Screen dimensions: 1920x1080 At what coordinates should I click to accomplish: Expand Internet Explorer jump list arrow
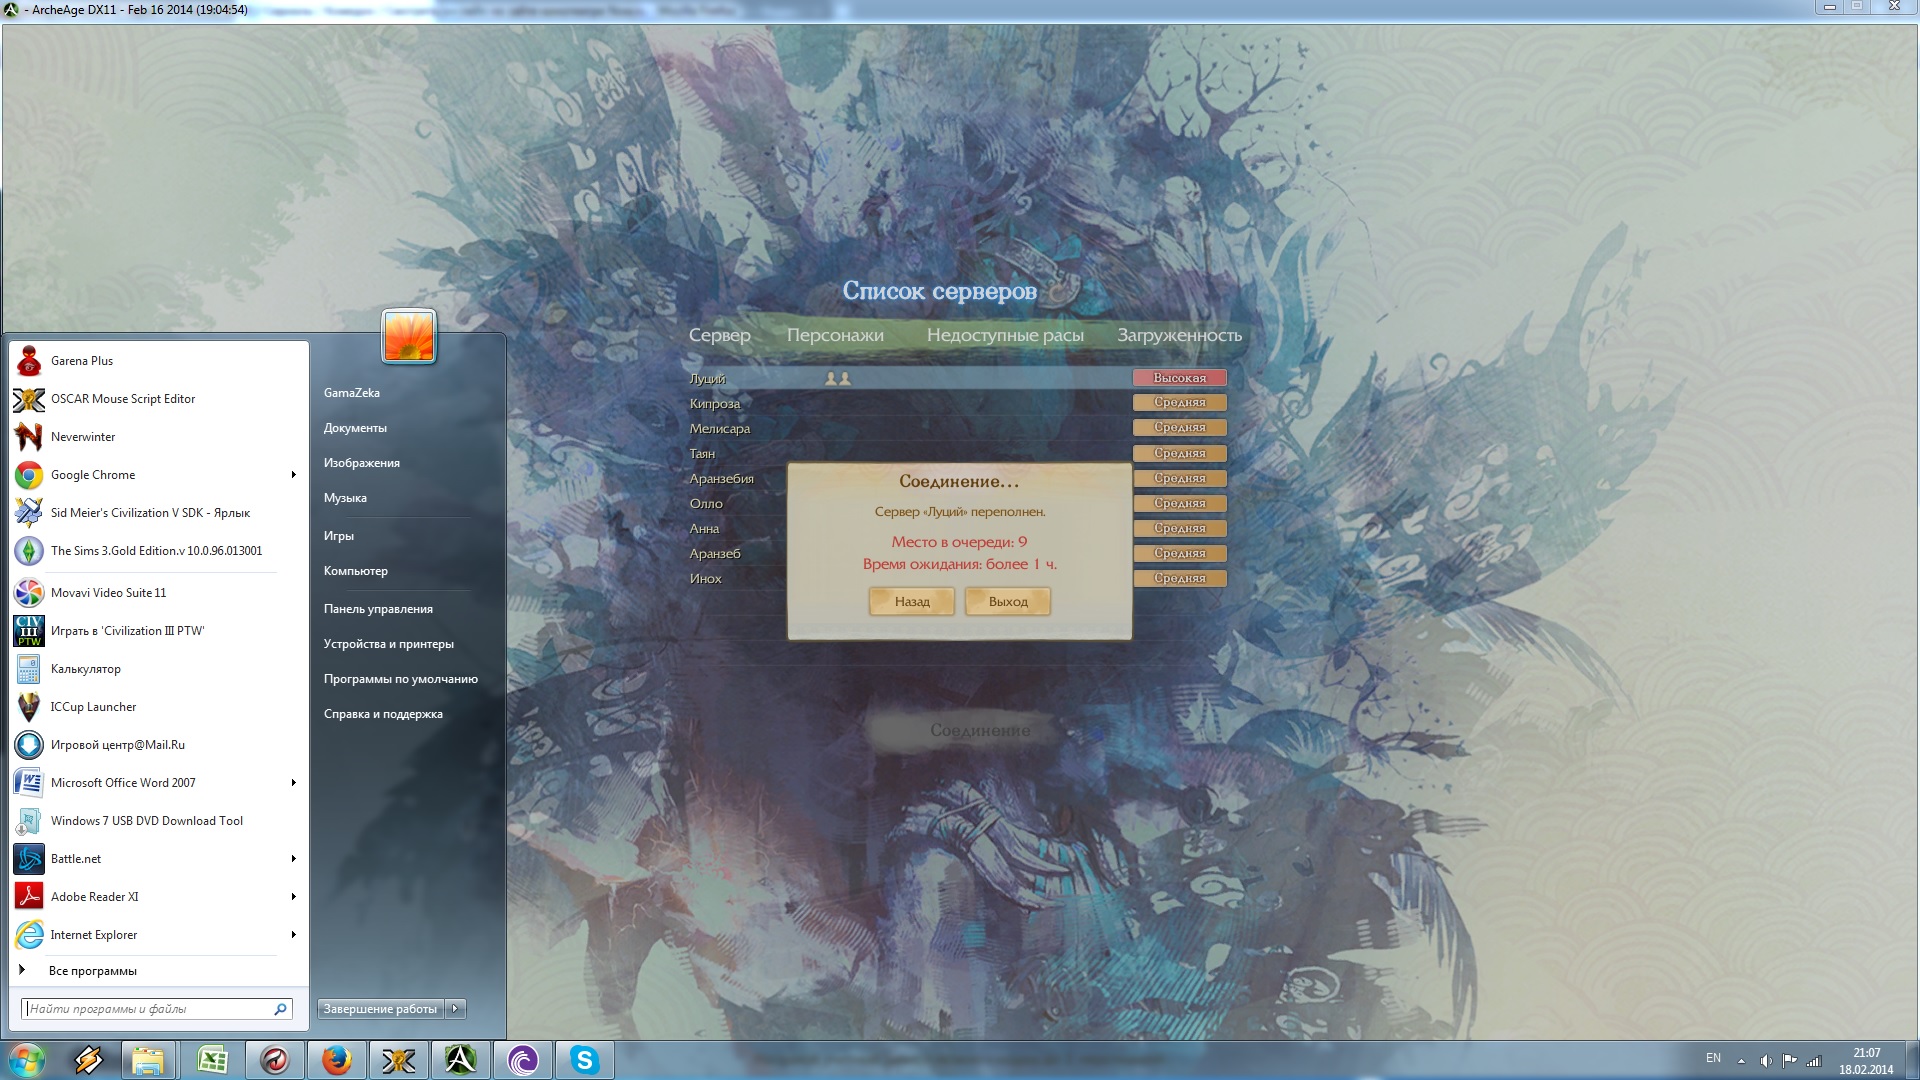(x=293, y=935)
